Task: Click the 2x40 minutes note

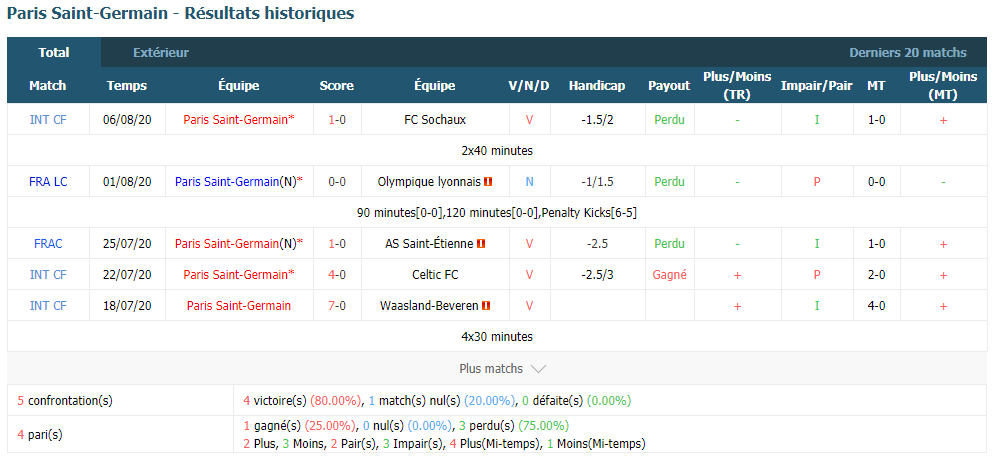Action: pyautogui.click(x=497, y=151)
